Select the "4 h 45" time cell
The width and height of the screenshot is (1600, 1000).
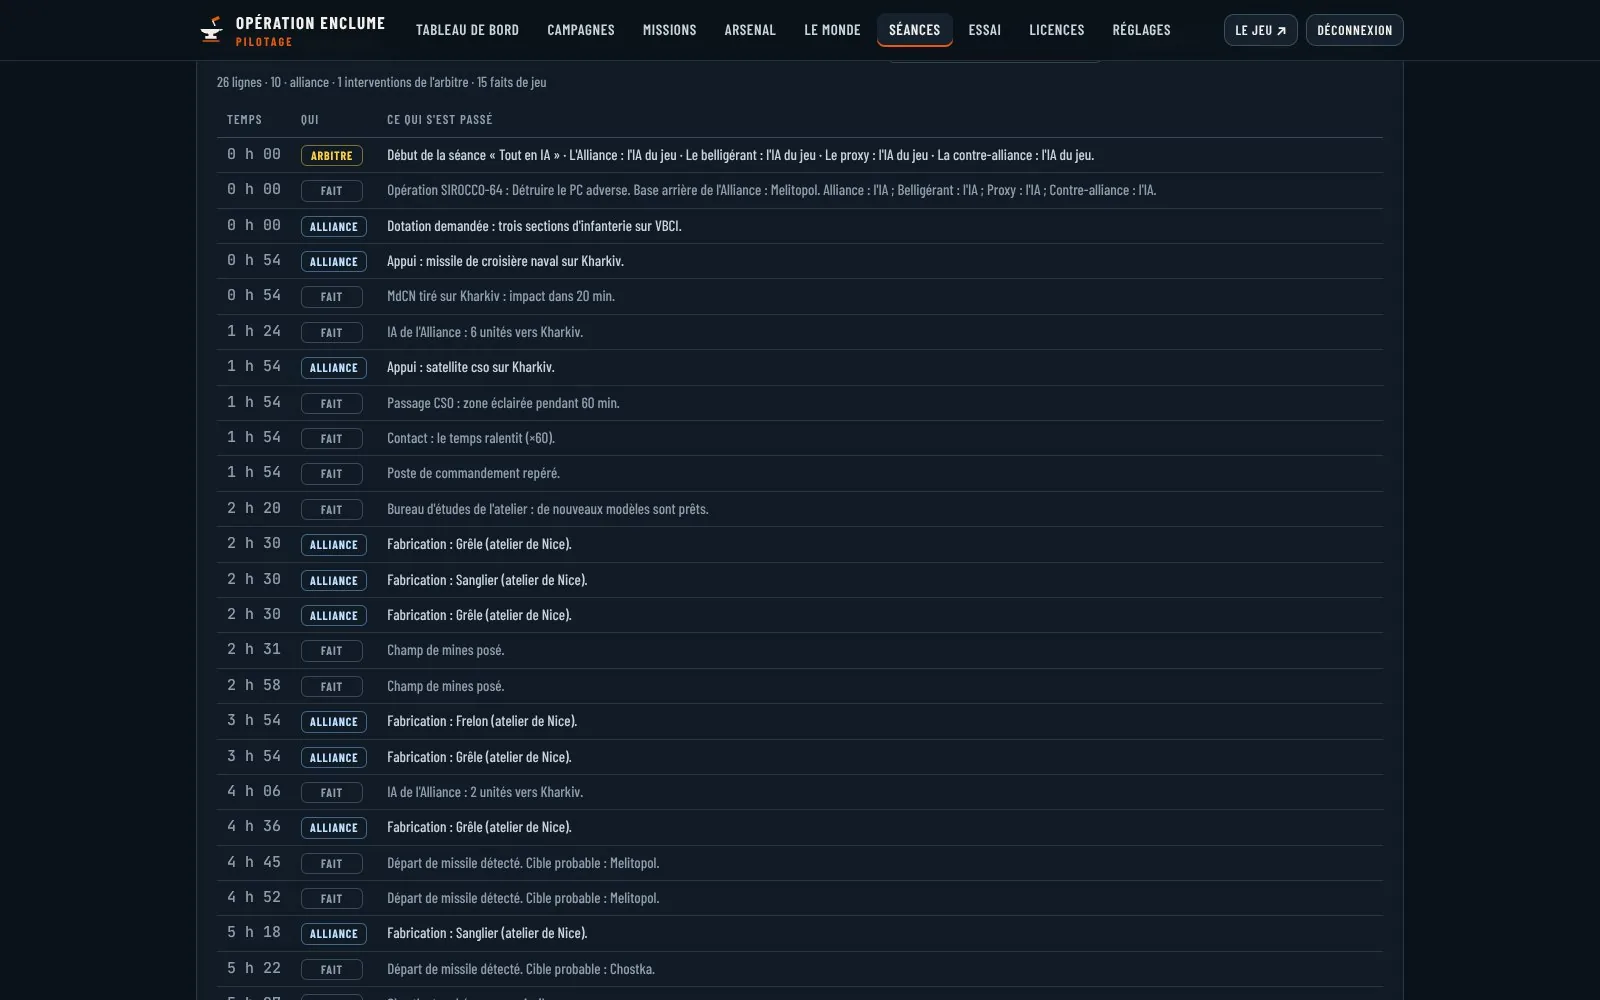(x=254, y=862)
